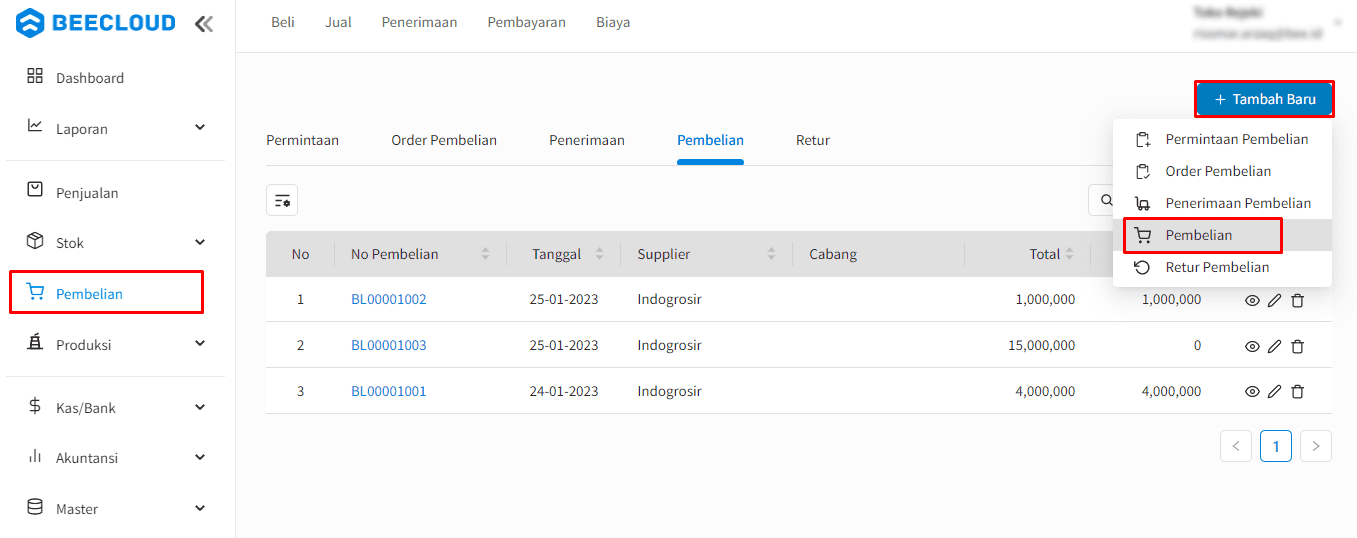Edit purchase BL00001003 with pencil icon

point(1274,346)
